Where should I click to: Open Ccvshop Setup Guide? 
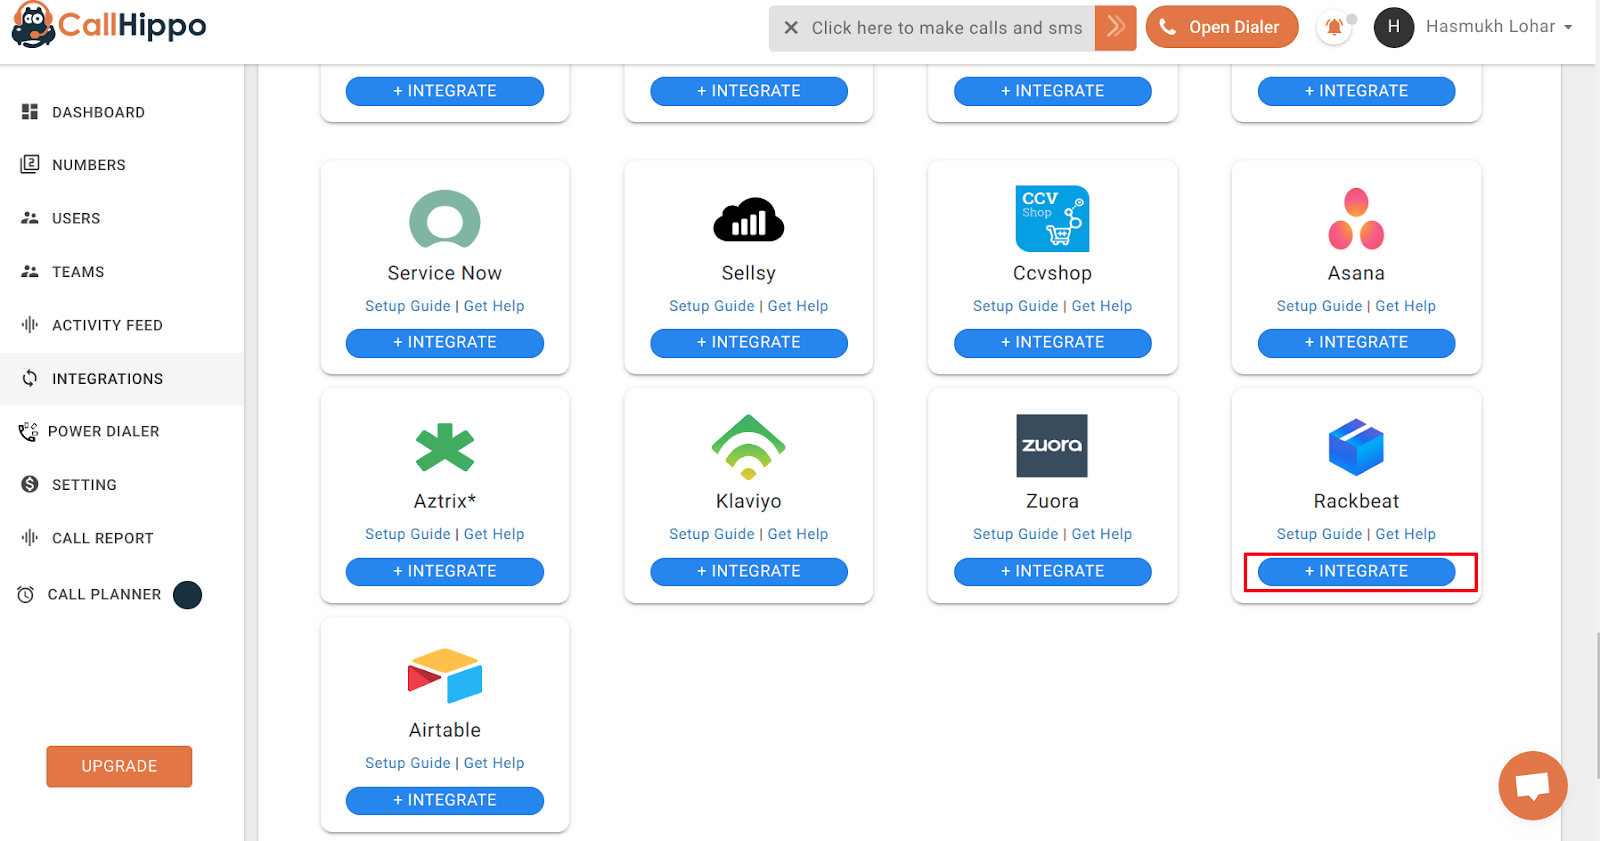[1016, 306]
